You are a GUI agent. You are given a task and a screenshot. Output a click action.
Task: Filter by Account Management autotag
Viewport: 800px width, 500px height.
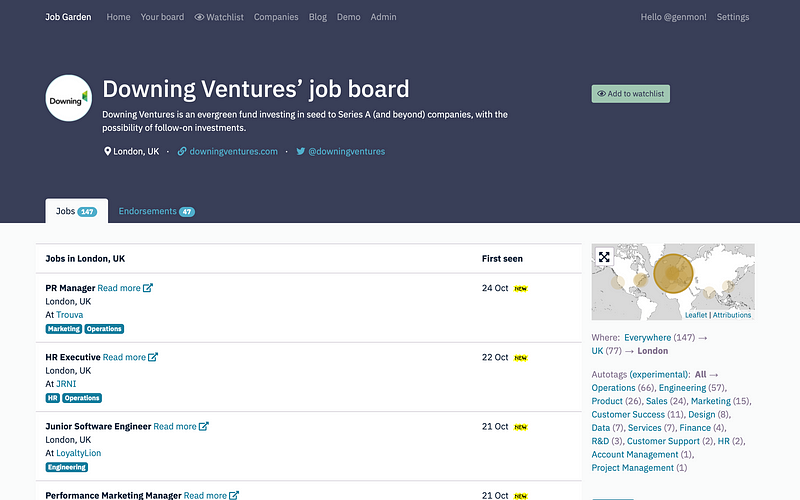(635, 454)
